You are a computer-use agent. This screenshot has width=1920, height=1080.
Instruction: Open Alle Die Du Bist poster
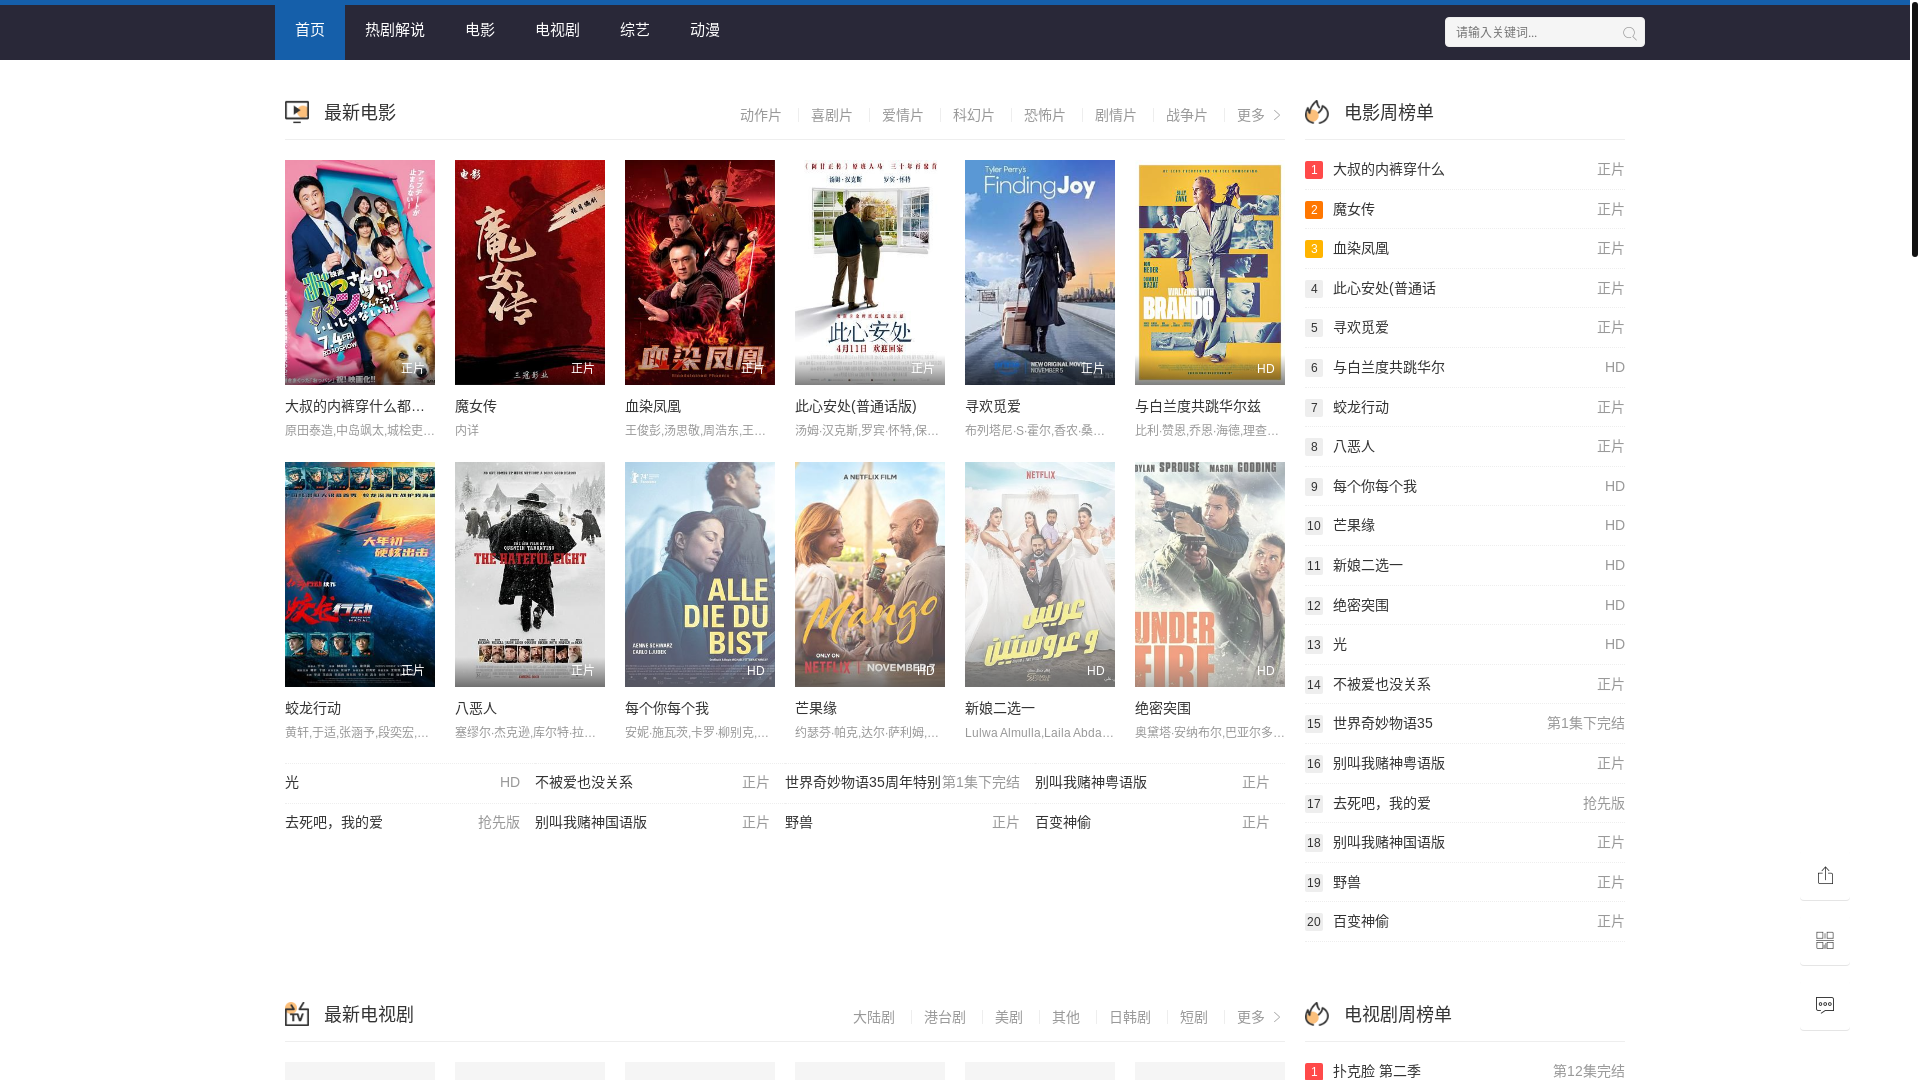coord(700,574)
